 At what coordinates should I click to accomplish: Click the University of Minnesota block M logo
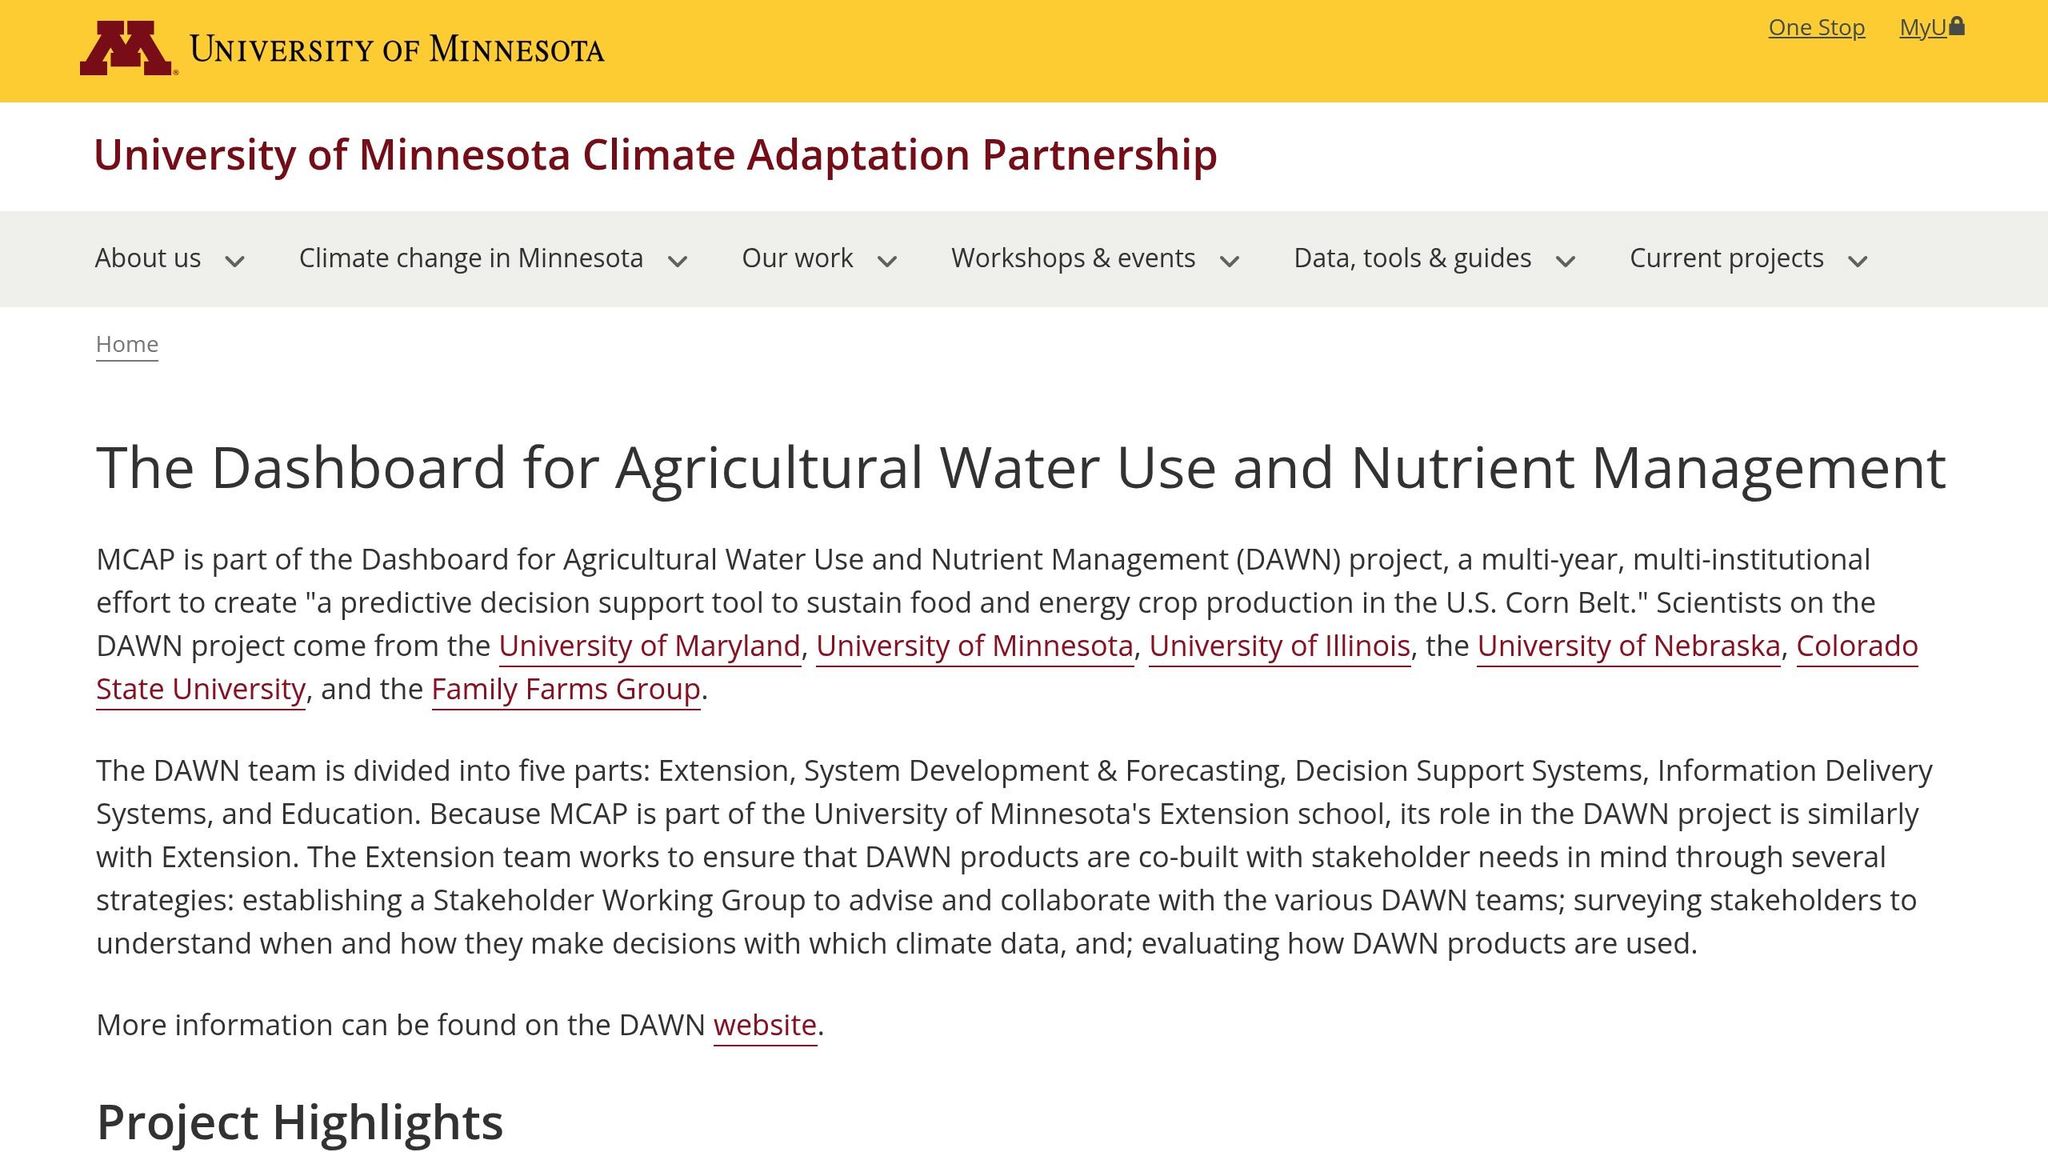(128, 48)
